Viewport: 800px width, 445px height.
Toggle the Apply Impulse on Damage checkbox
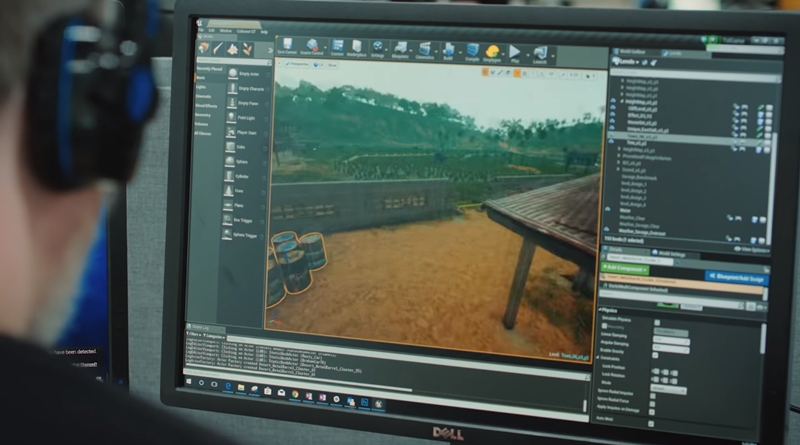pyautogui.click(x=652, y=411)
